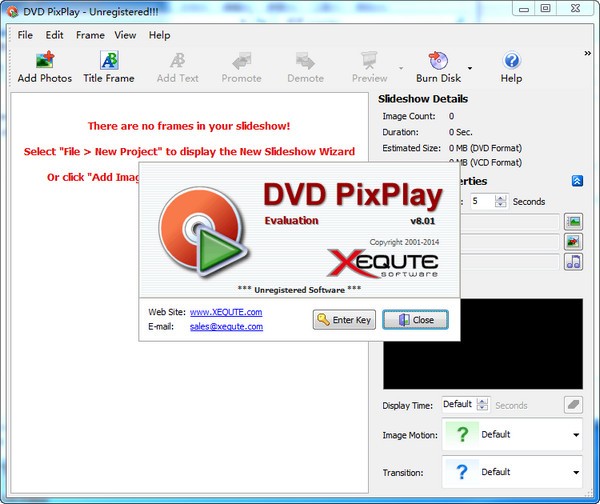Open the Edit menu

coord(54,35)
